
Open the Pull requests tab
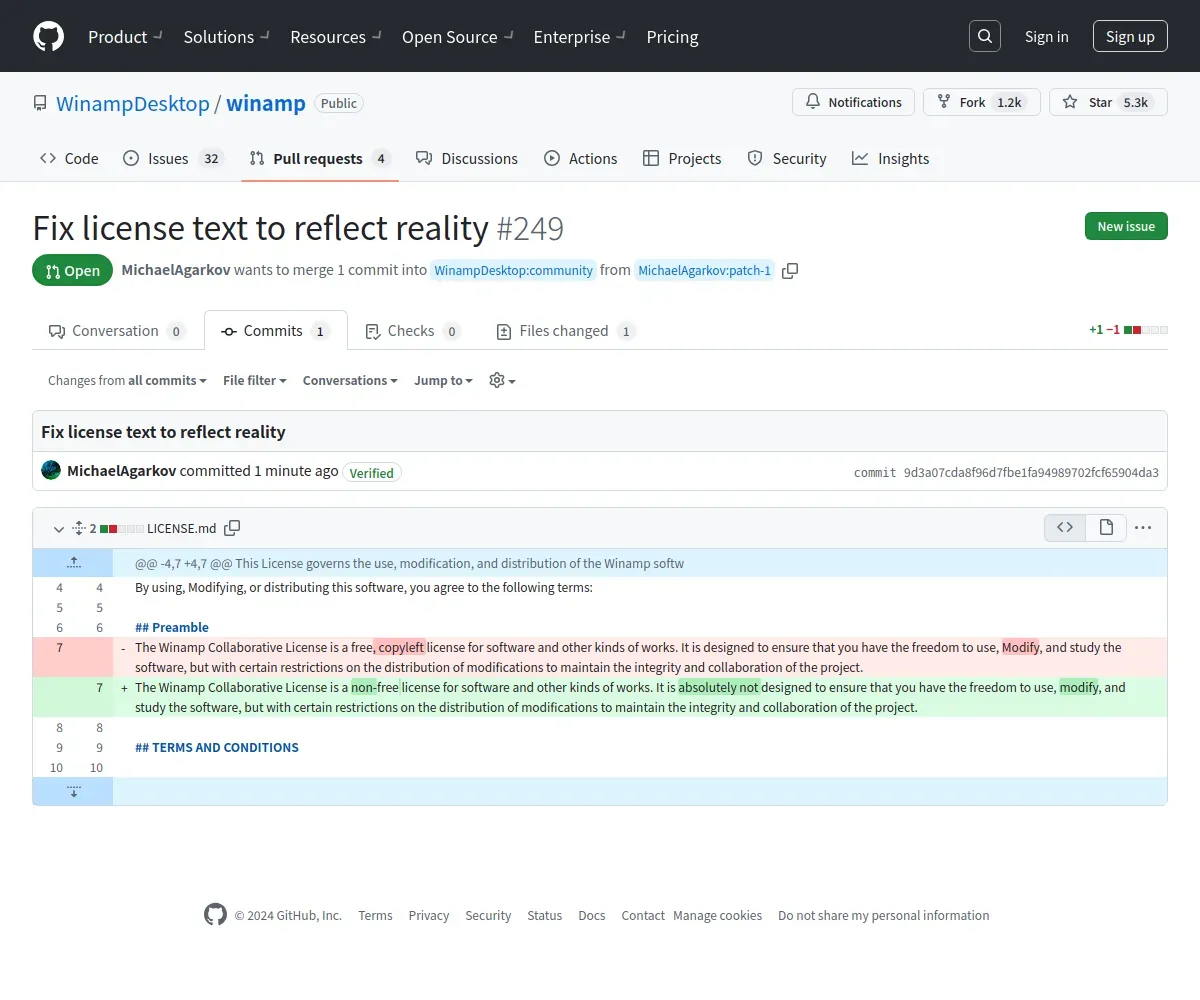tap(320, 158)
